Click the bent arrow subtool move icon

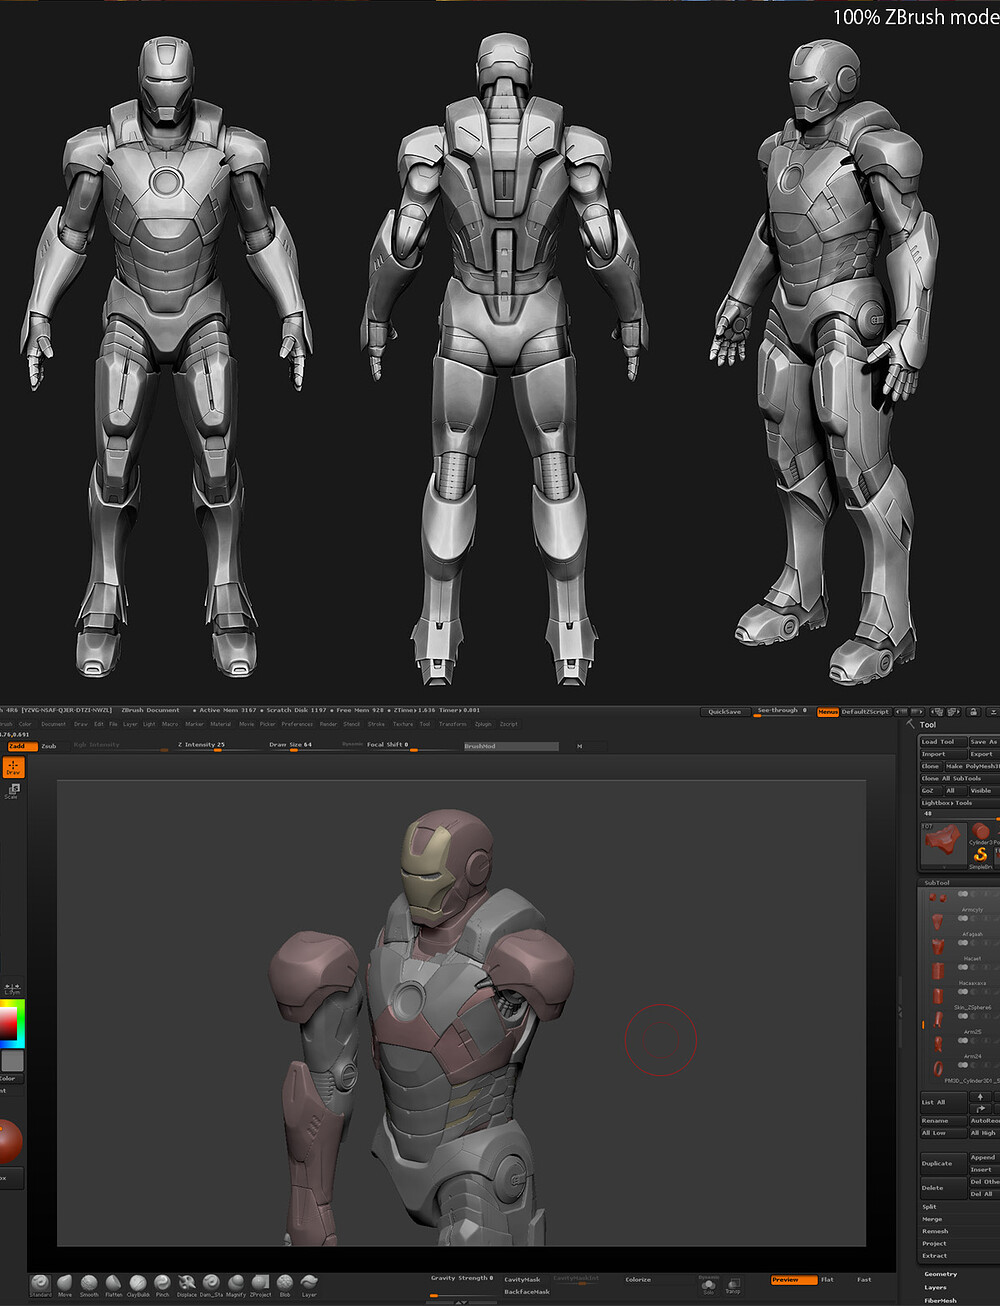pos(980,1109)
